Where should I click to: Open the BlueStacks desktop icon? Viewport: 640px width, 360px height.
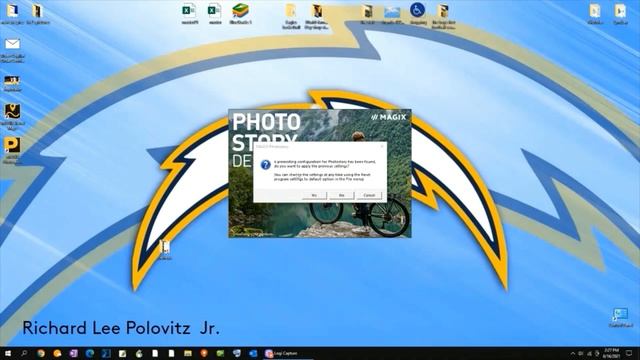pyautogui.click(x=240, y=13)
